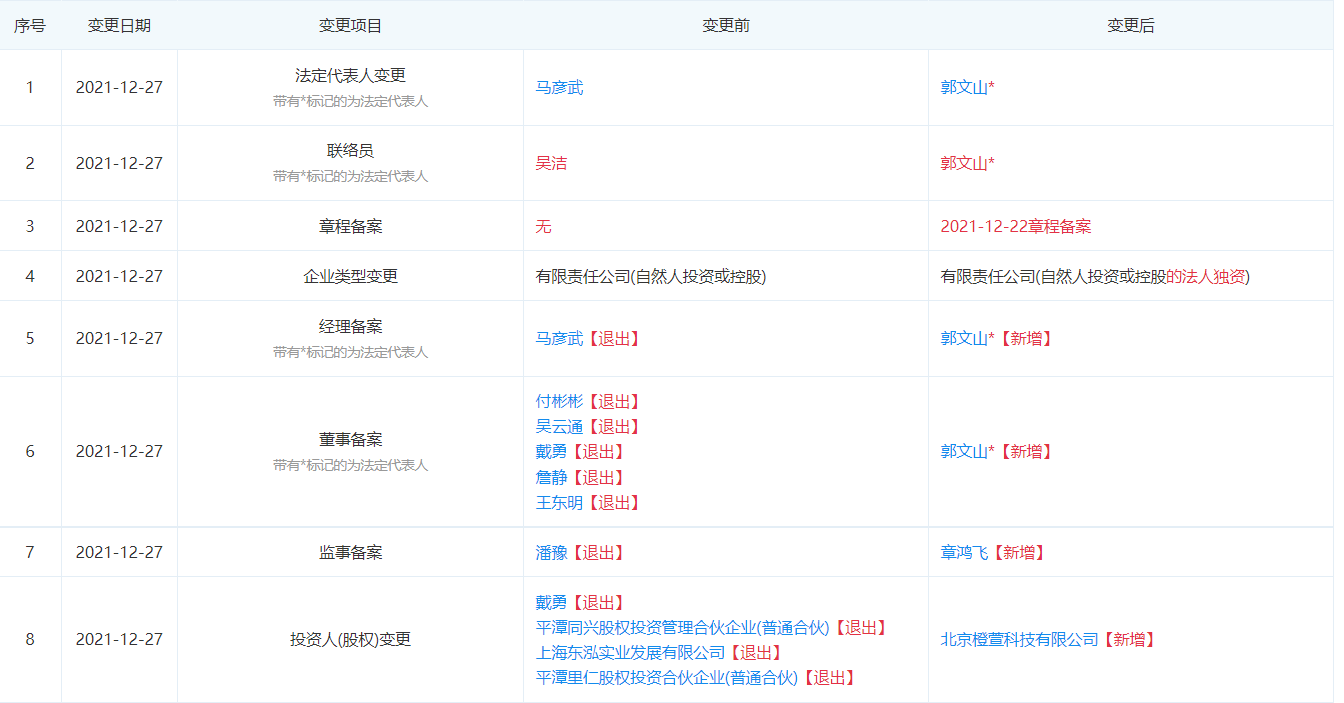Click 詹静 in the 董事备案 list
The image size is (1344, 703).
pyautogui.click(x=551, y=477)
